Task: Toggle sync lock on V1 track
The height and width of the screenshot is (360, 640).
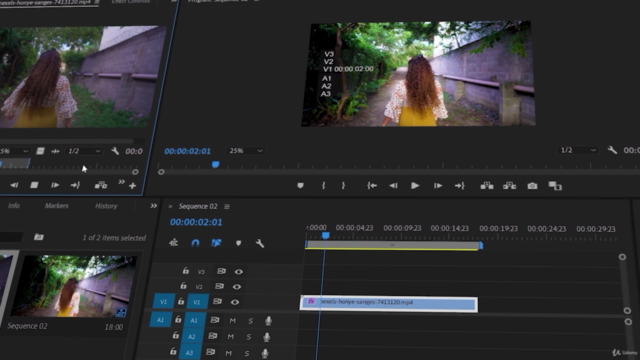Action: point(218,302)
